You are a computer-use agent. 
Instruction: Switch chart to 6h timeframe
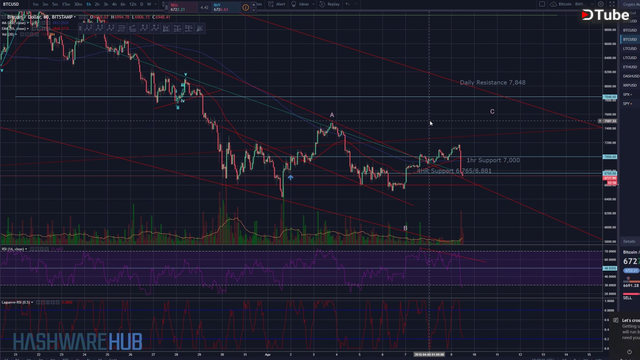(123, 4)
